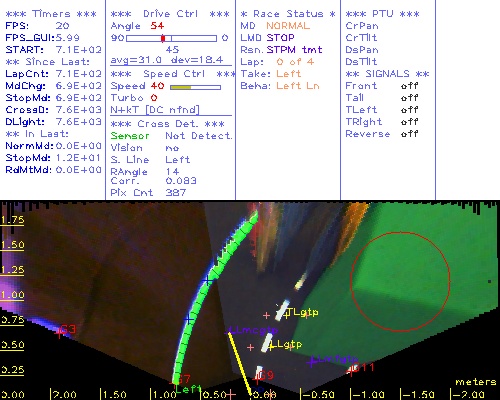500x400 pixels.
Task: Select the yellow TLgtp target point label
Action: pos(302,312)
